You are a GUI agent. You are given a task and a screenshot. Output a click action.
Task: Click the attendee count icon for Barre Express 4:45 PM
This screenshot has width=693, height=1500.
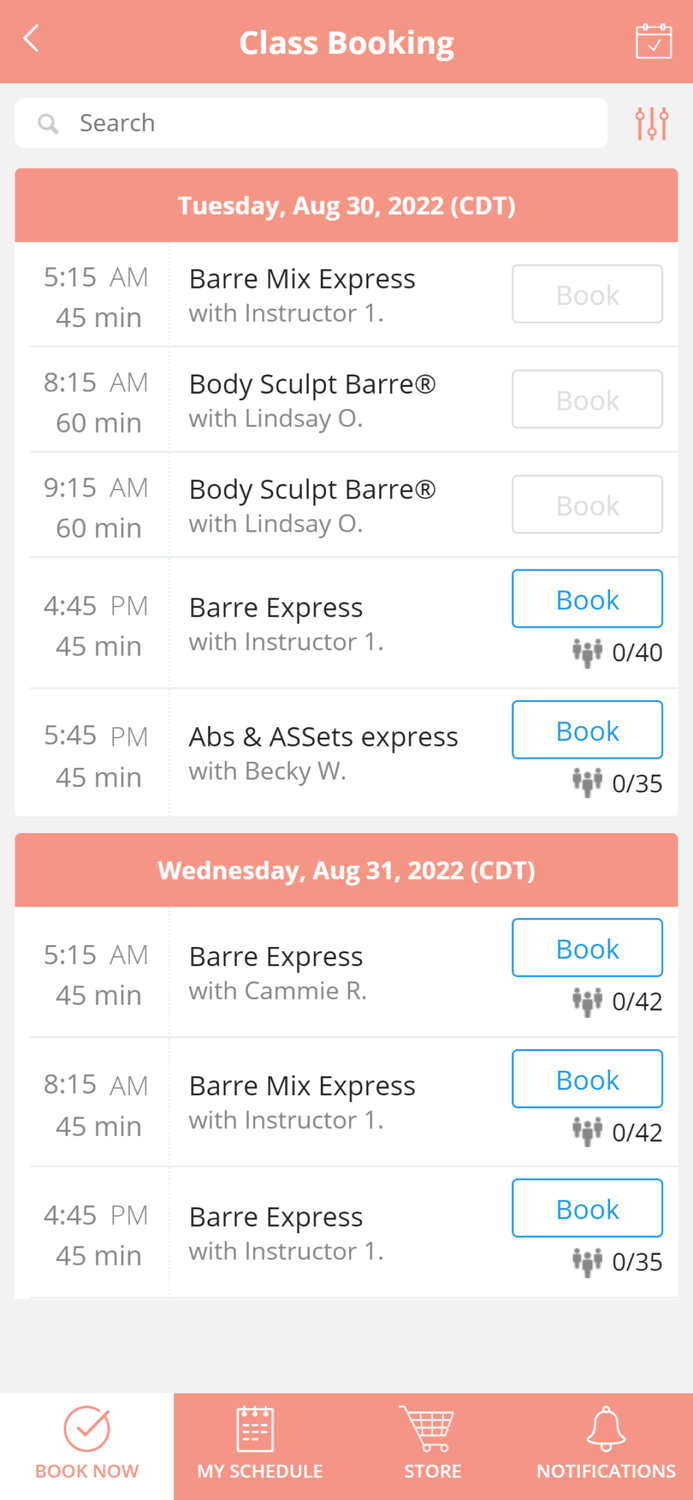[x=589, y=652]
